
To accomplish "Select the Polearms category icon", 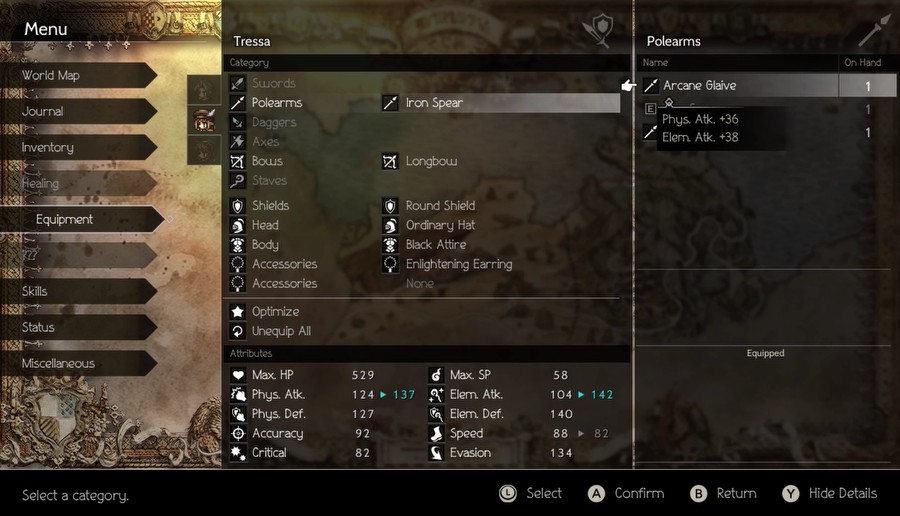I will coord(238,103).
